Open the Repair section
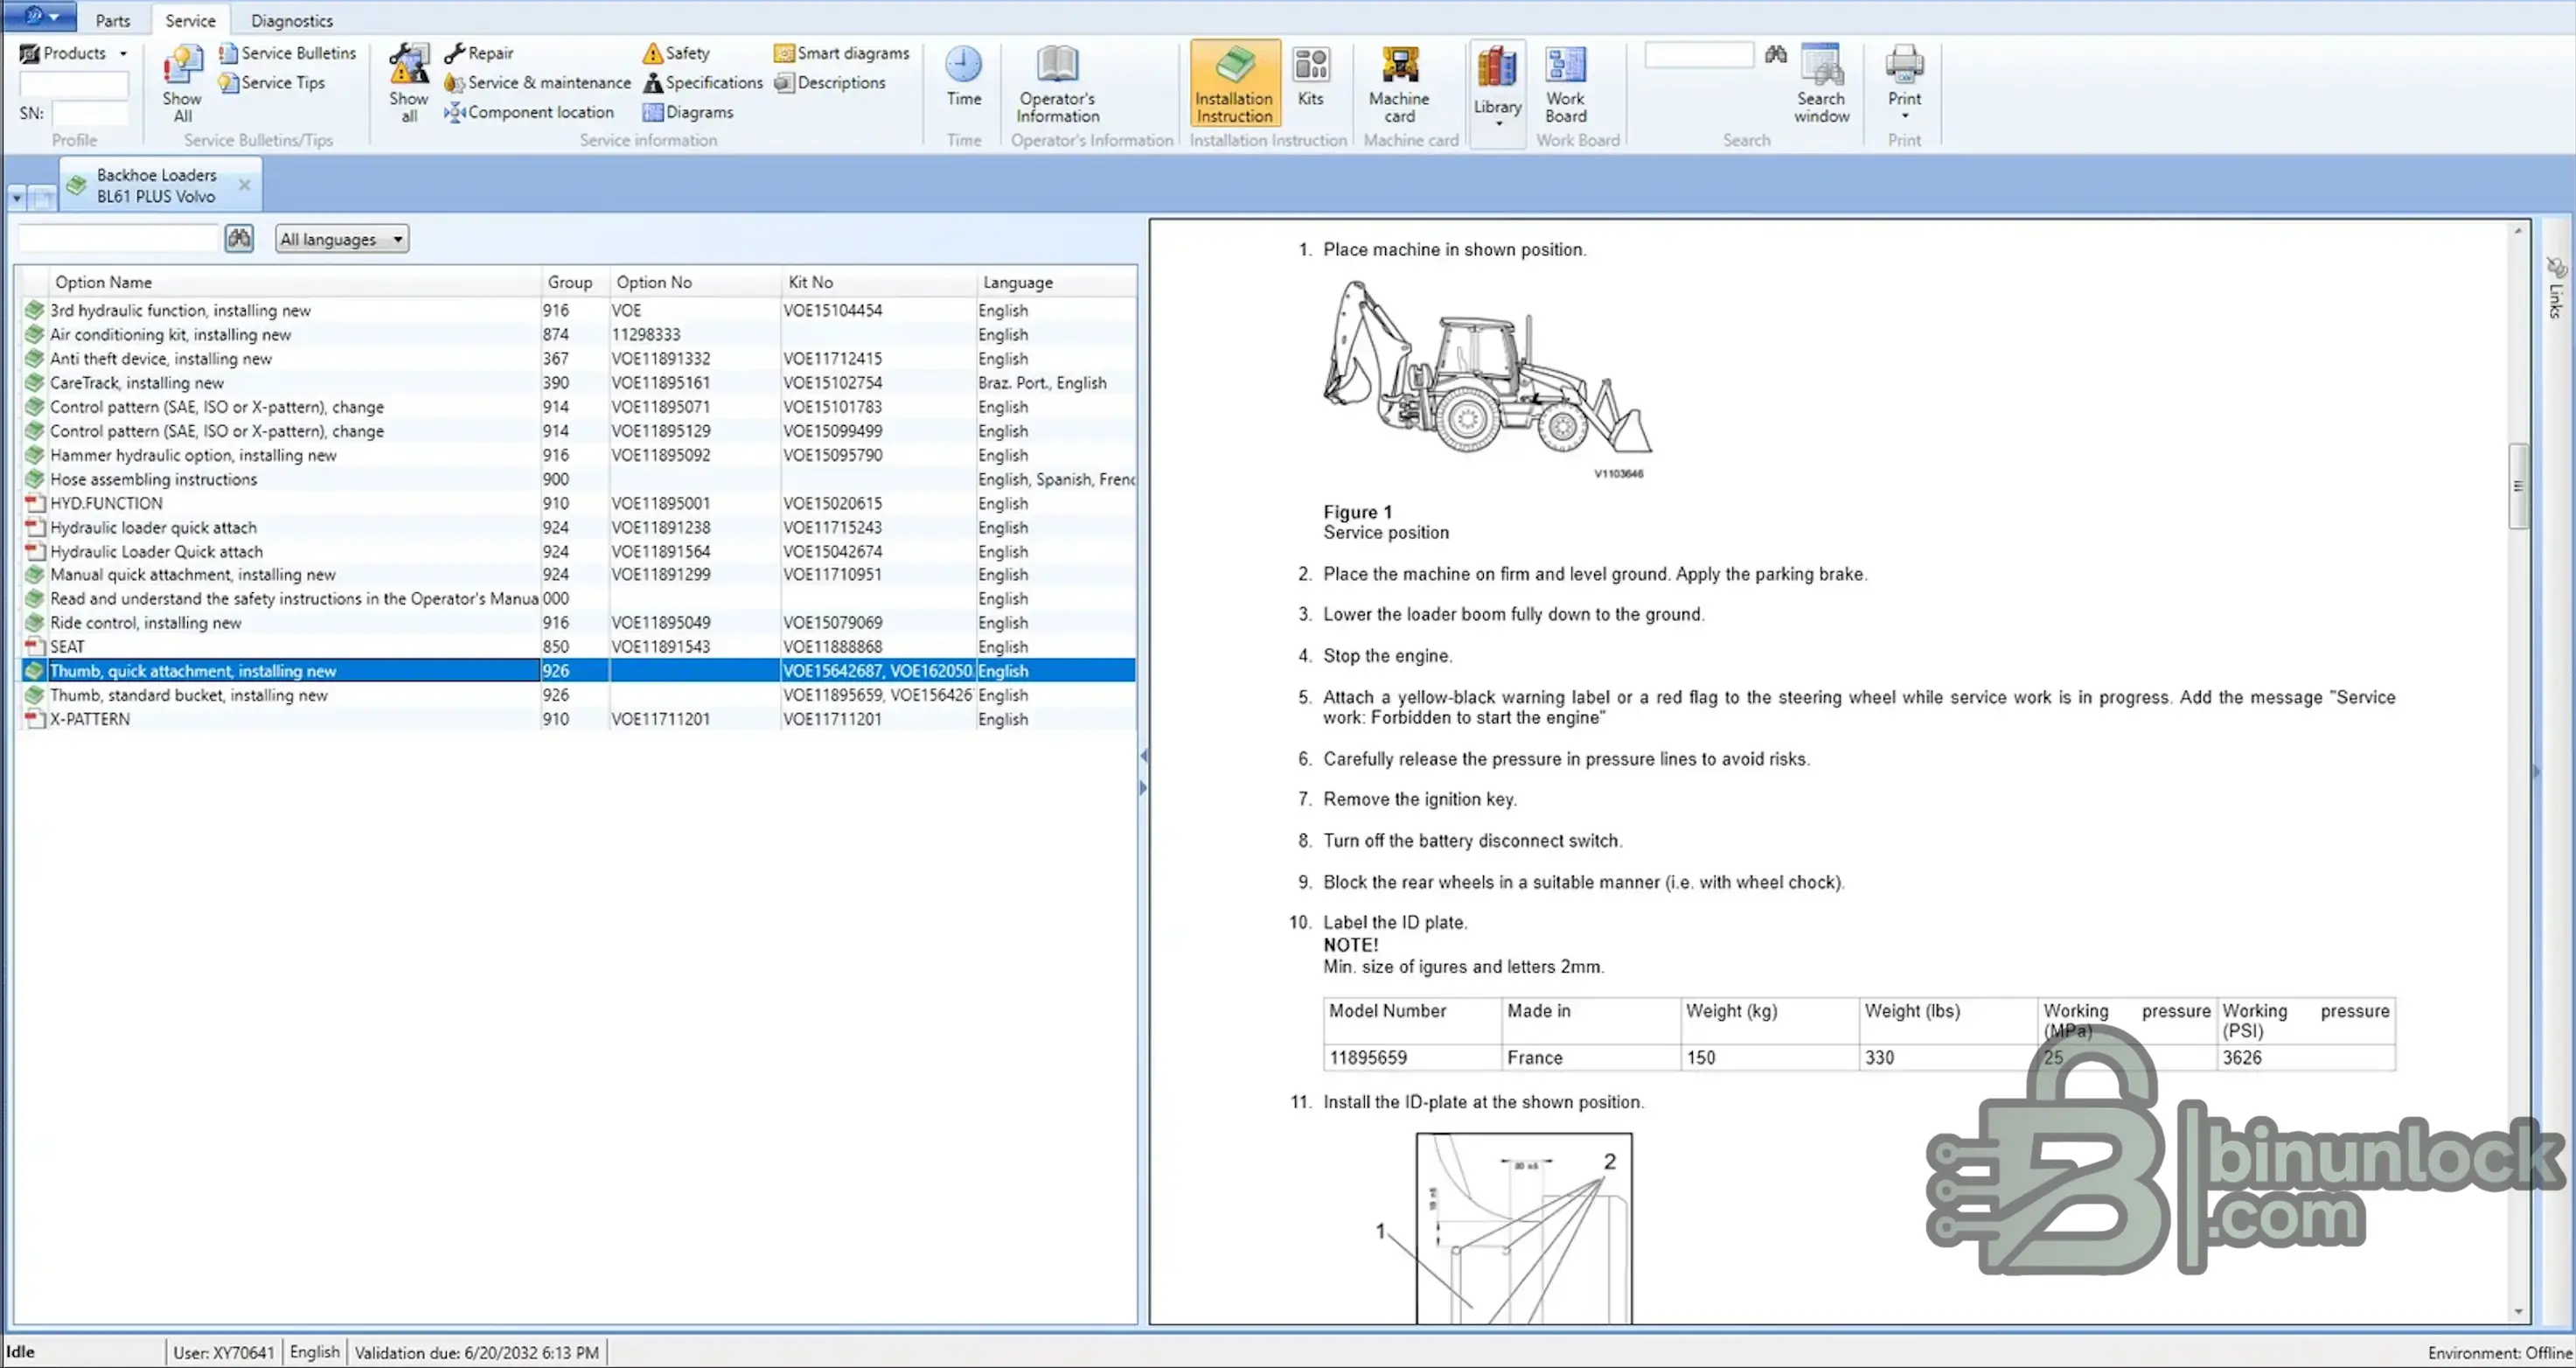Viewport: 2576px width, 1368px height. pyautogui.click(x=479, y=53)
